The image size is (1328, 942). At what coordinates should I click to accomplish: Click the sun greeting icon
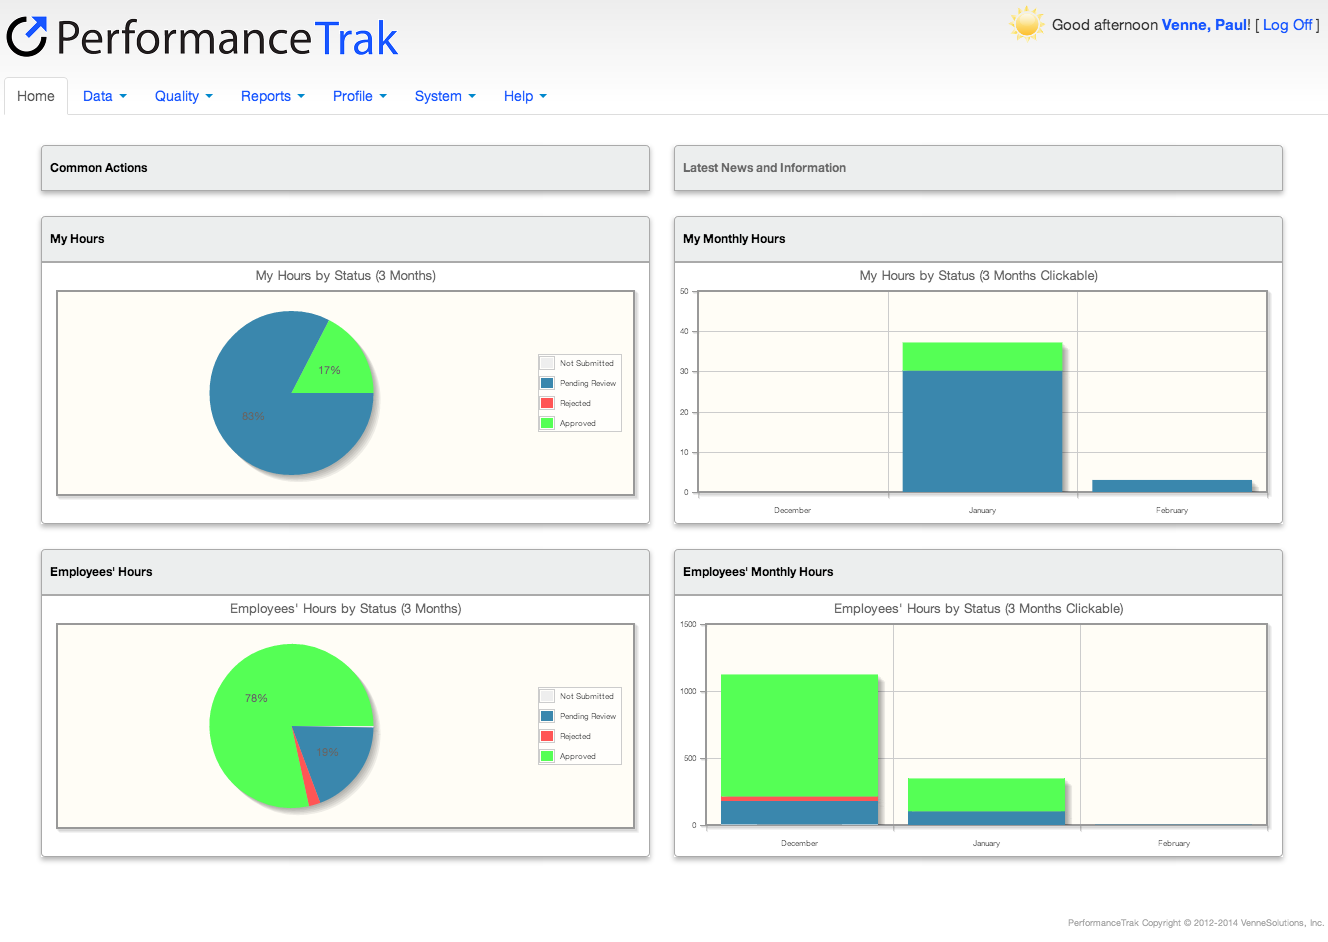pyautogui.click(x=1027, y=24)
